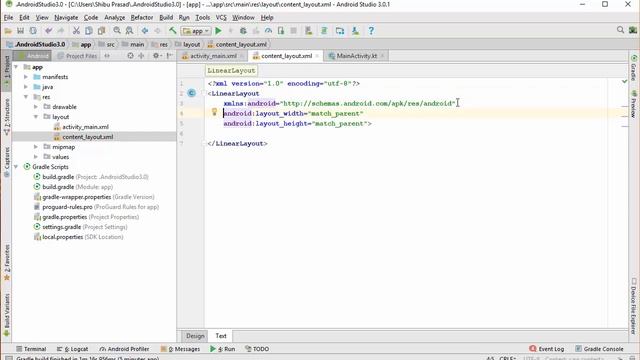Open the Event Log

pos(547,349)
